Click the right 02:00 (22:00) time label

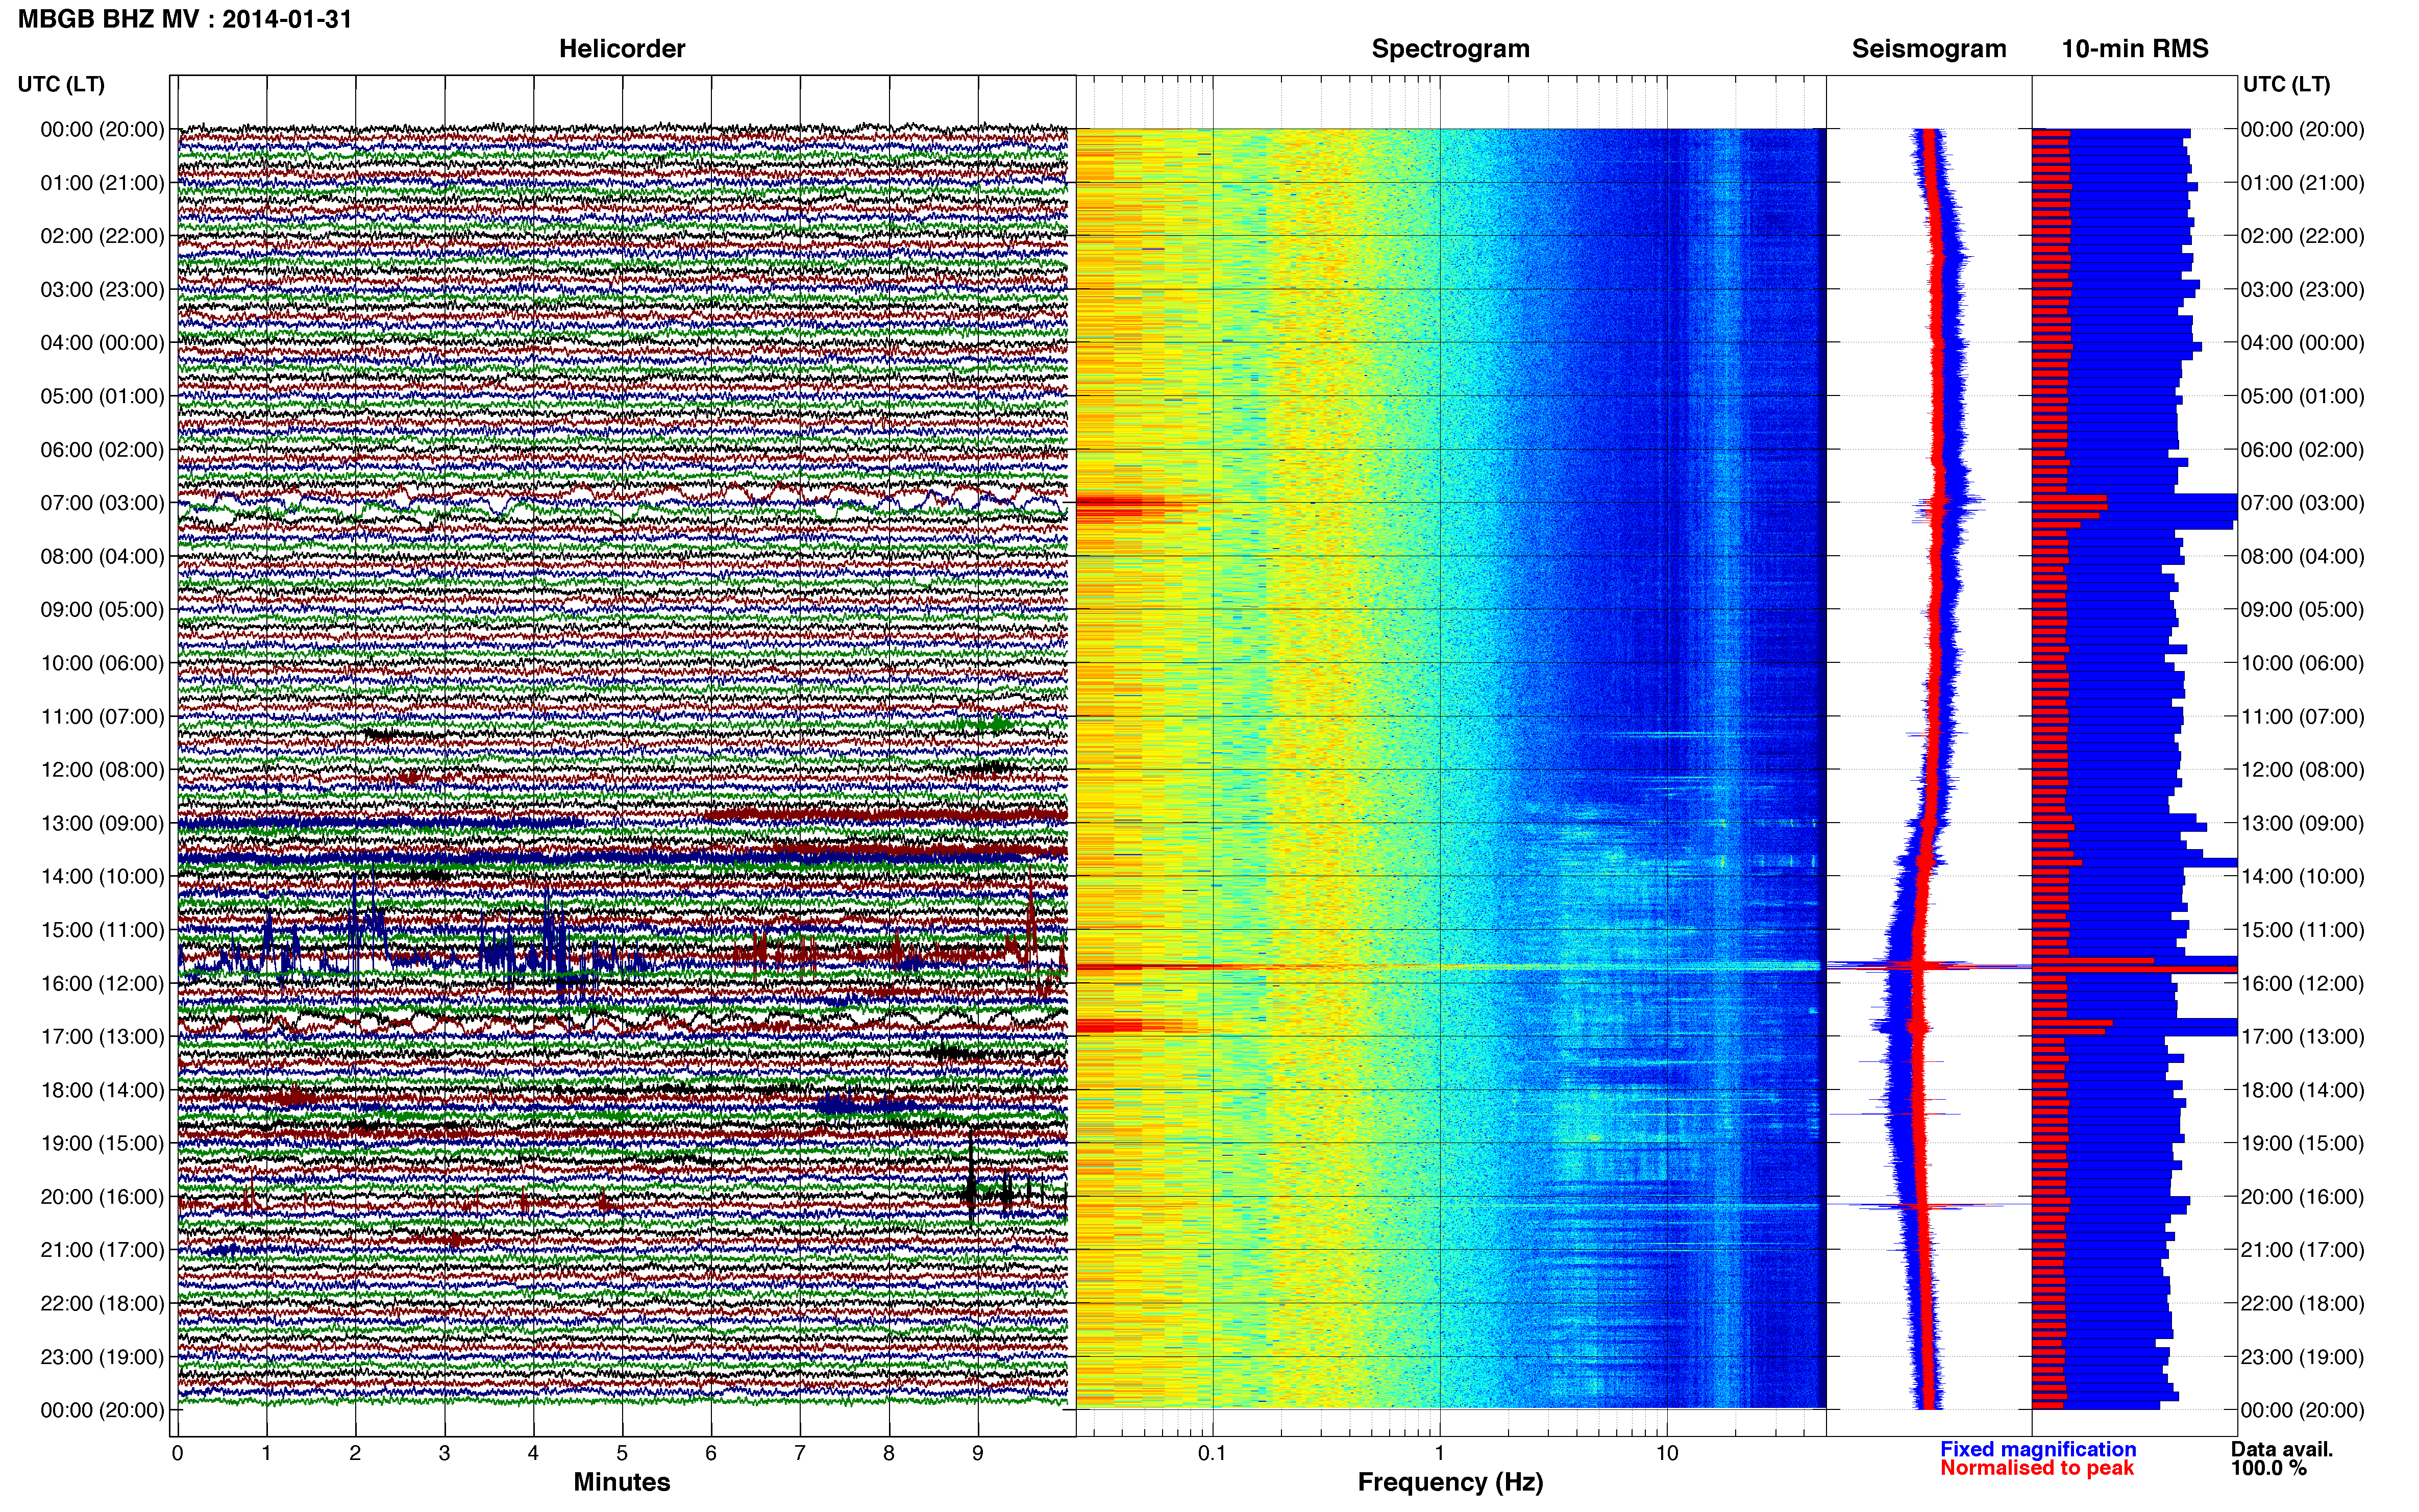(2302, 236)
